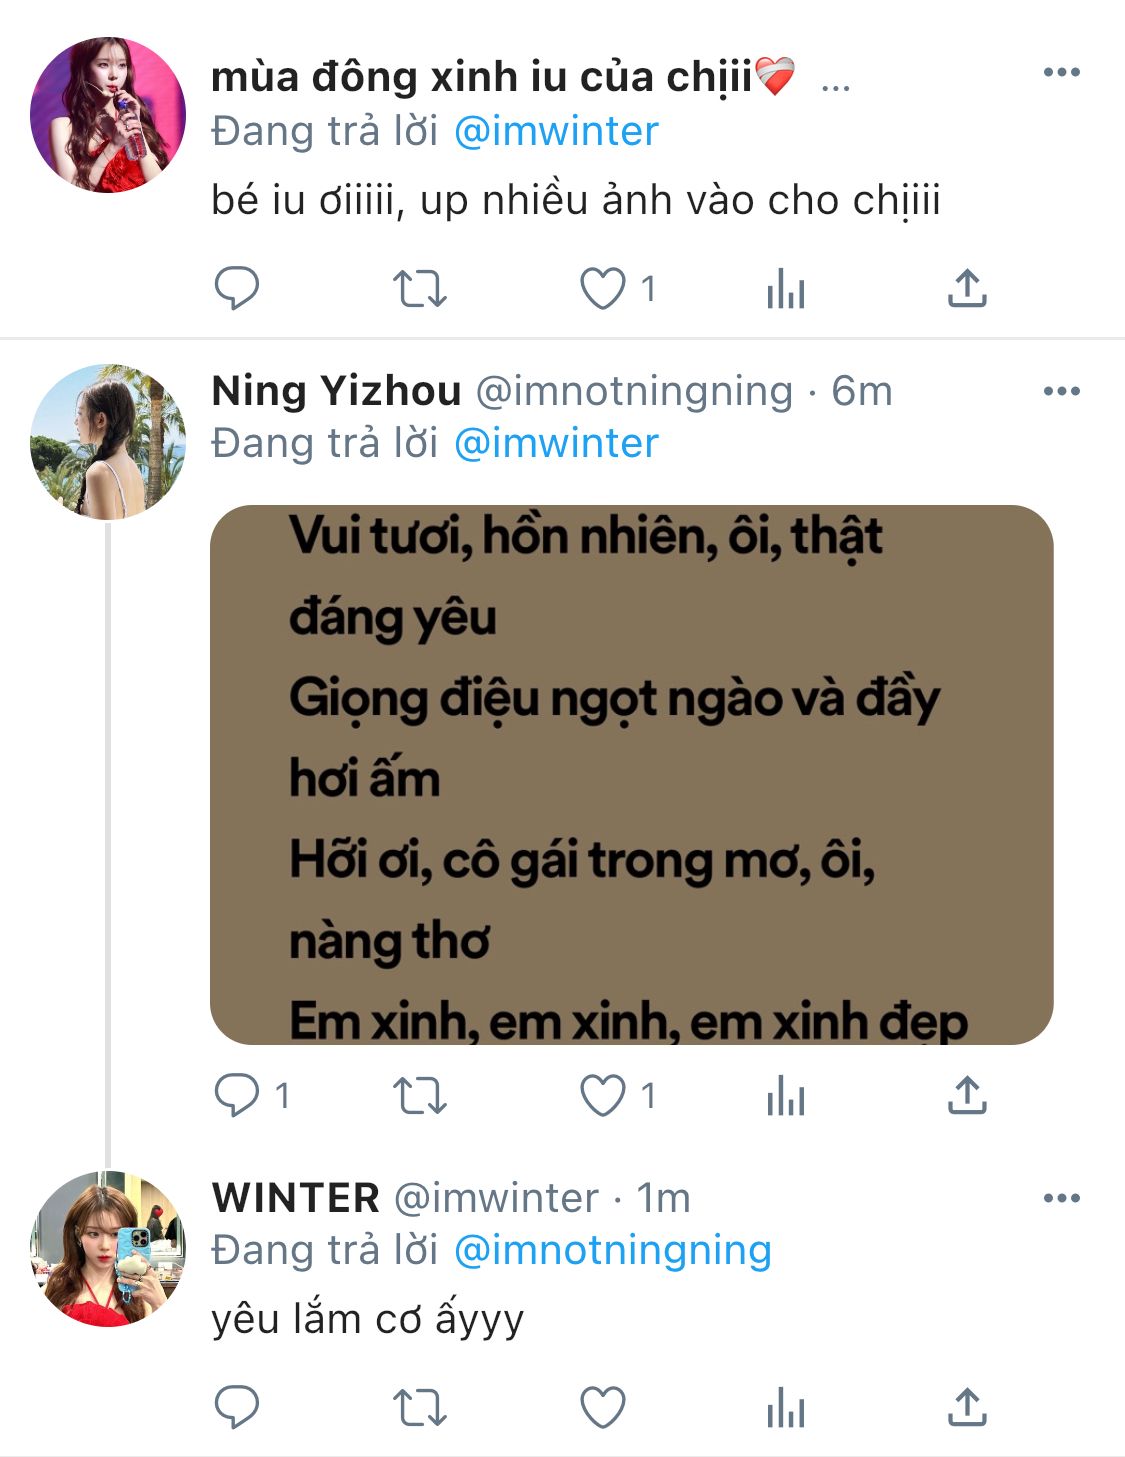The image size is (1125, 1457).
Task: Retweet WINTER's "yêu lắm cơ ấyyy" reply
Action: [x=419, y=1408]
